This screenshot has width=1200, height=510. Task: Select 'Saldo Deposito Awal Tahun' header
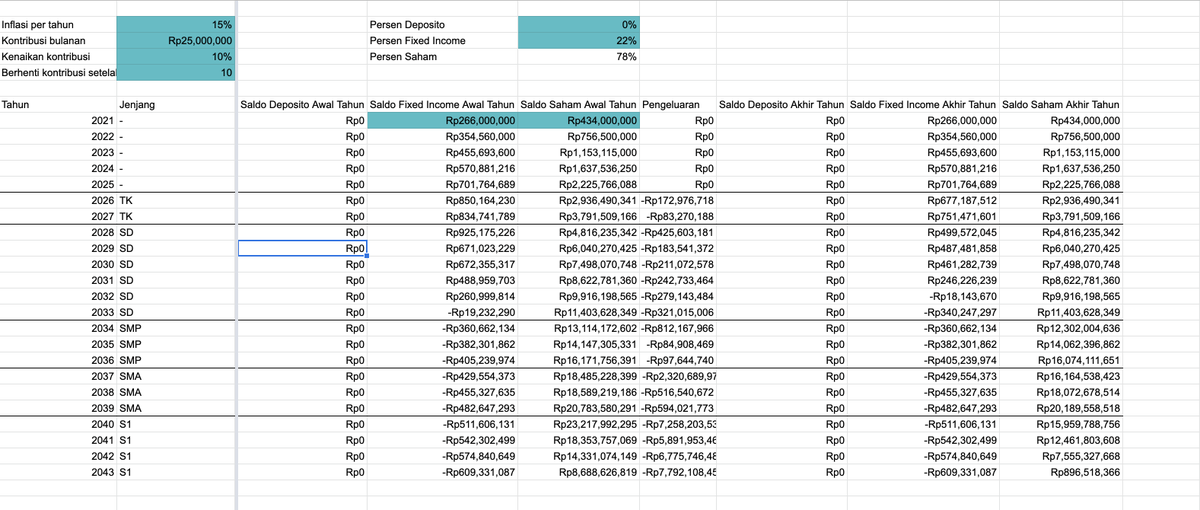click(x=303, y=104)
